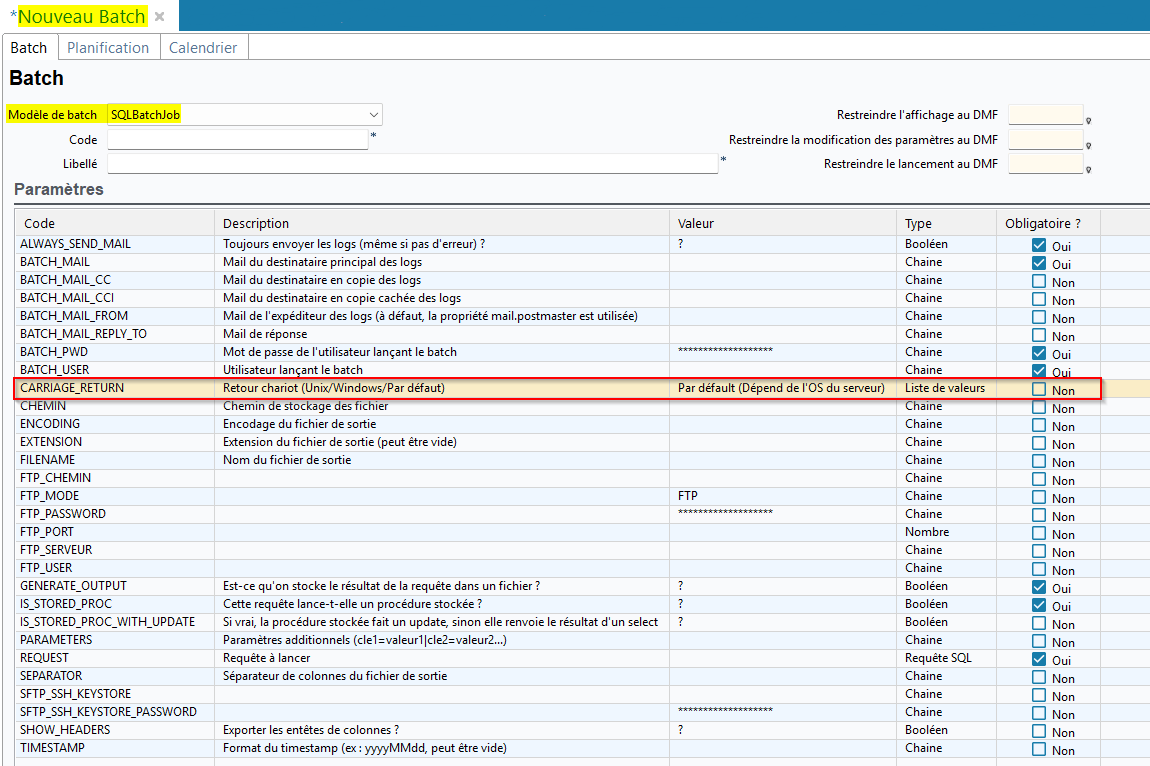This screenshot has width=1150, height=766.
Task: Click the '?' value of ALWAYS_SEND_MAIL
Action: 681,244
